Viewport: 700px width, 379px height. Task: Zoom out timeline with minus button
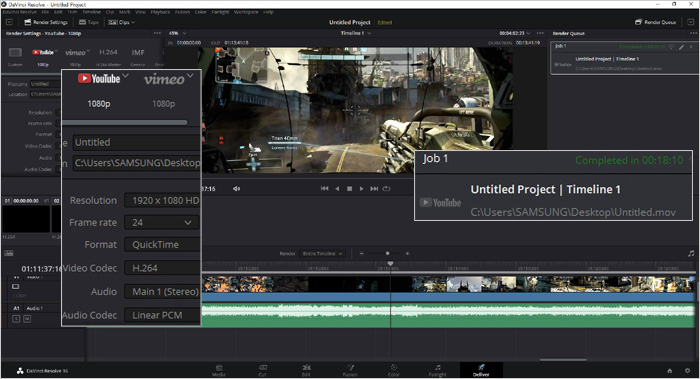[x=361, y=253]
